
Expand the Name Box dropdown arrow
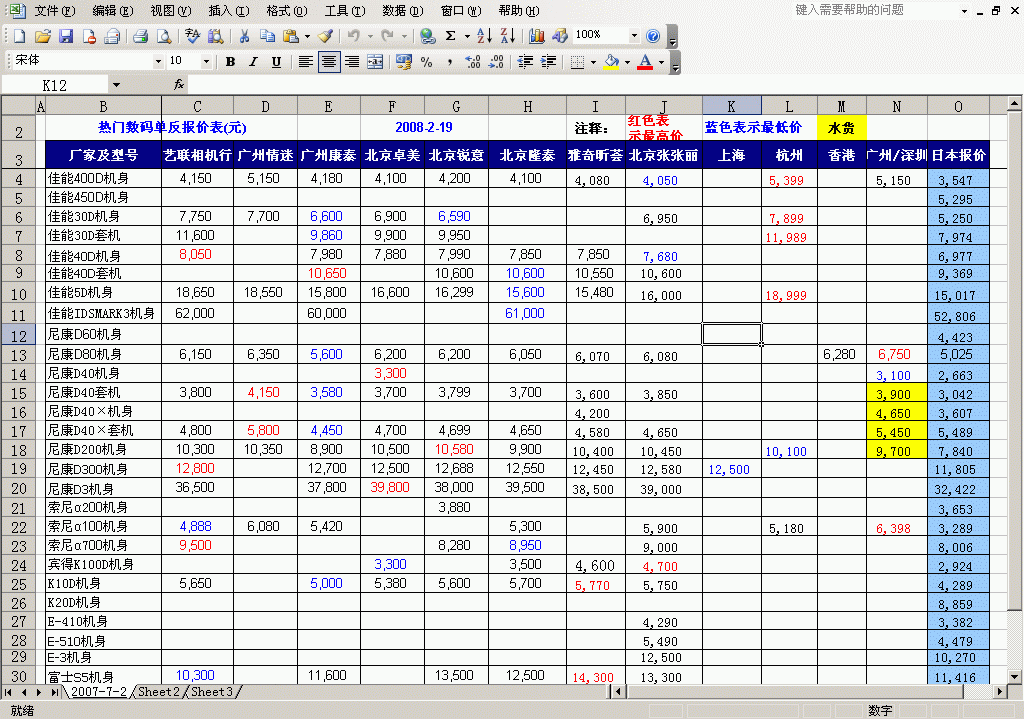click(116, 85)
